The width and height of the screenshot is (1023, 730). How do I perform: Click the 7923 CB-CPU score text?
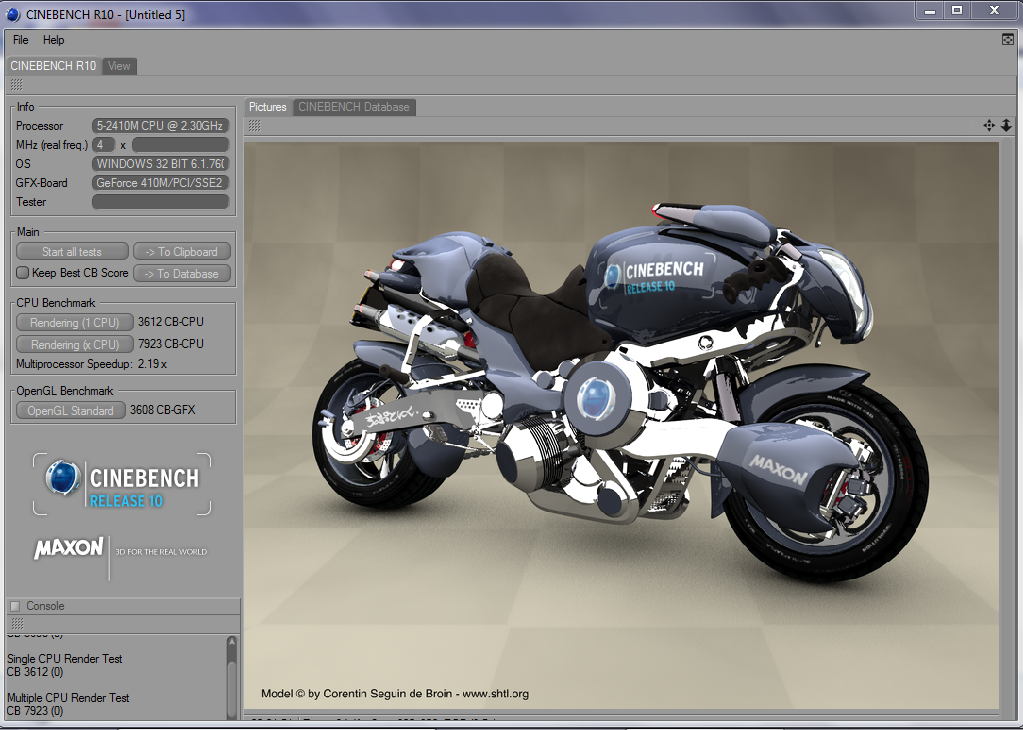point(170,344)
